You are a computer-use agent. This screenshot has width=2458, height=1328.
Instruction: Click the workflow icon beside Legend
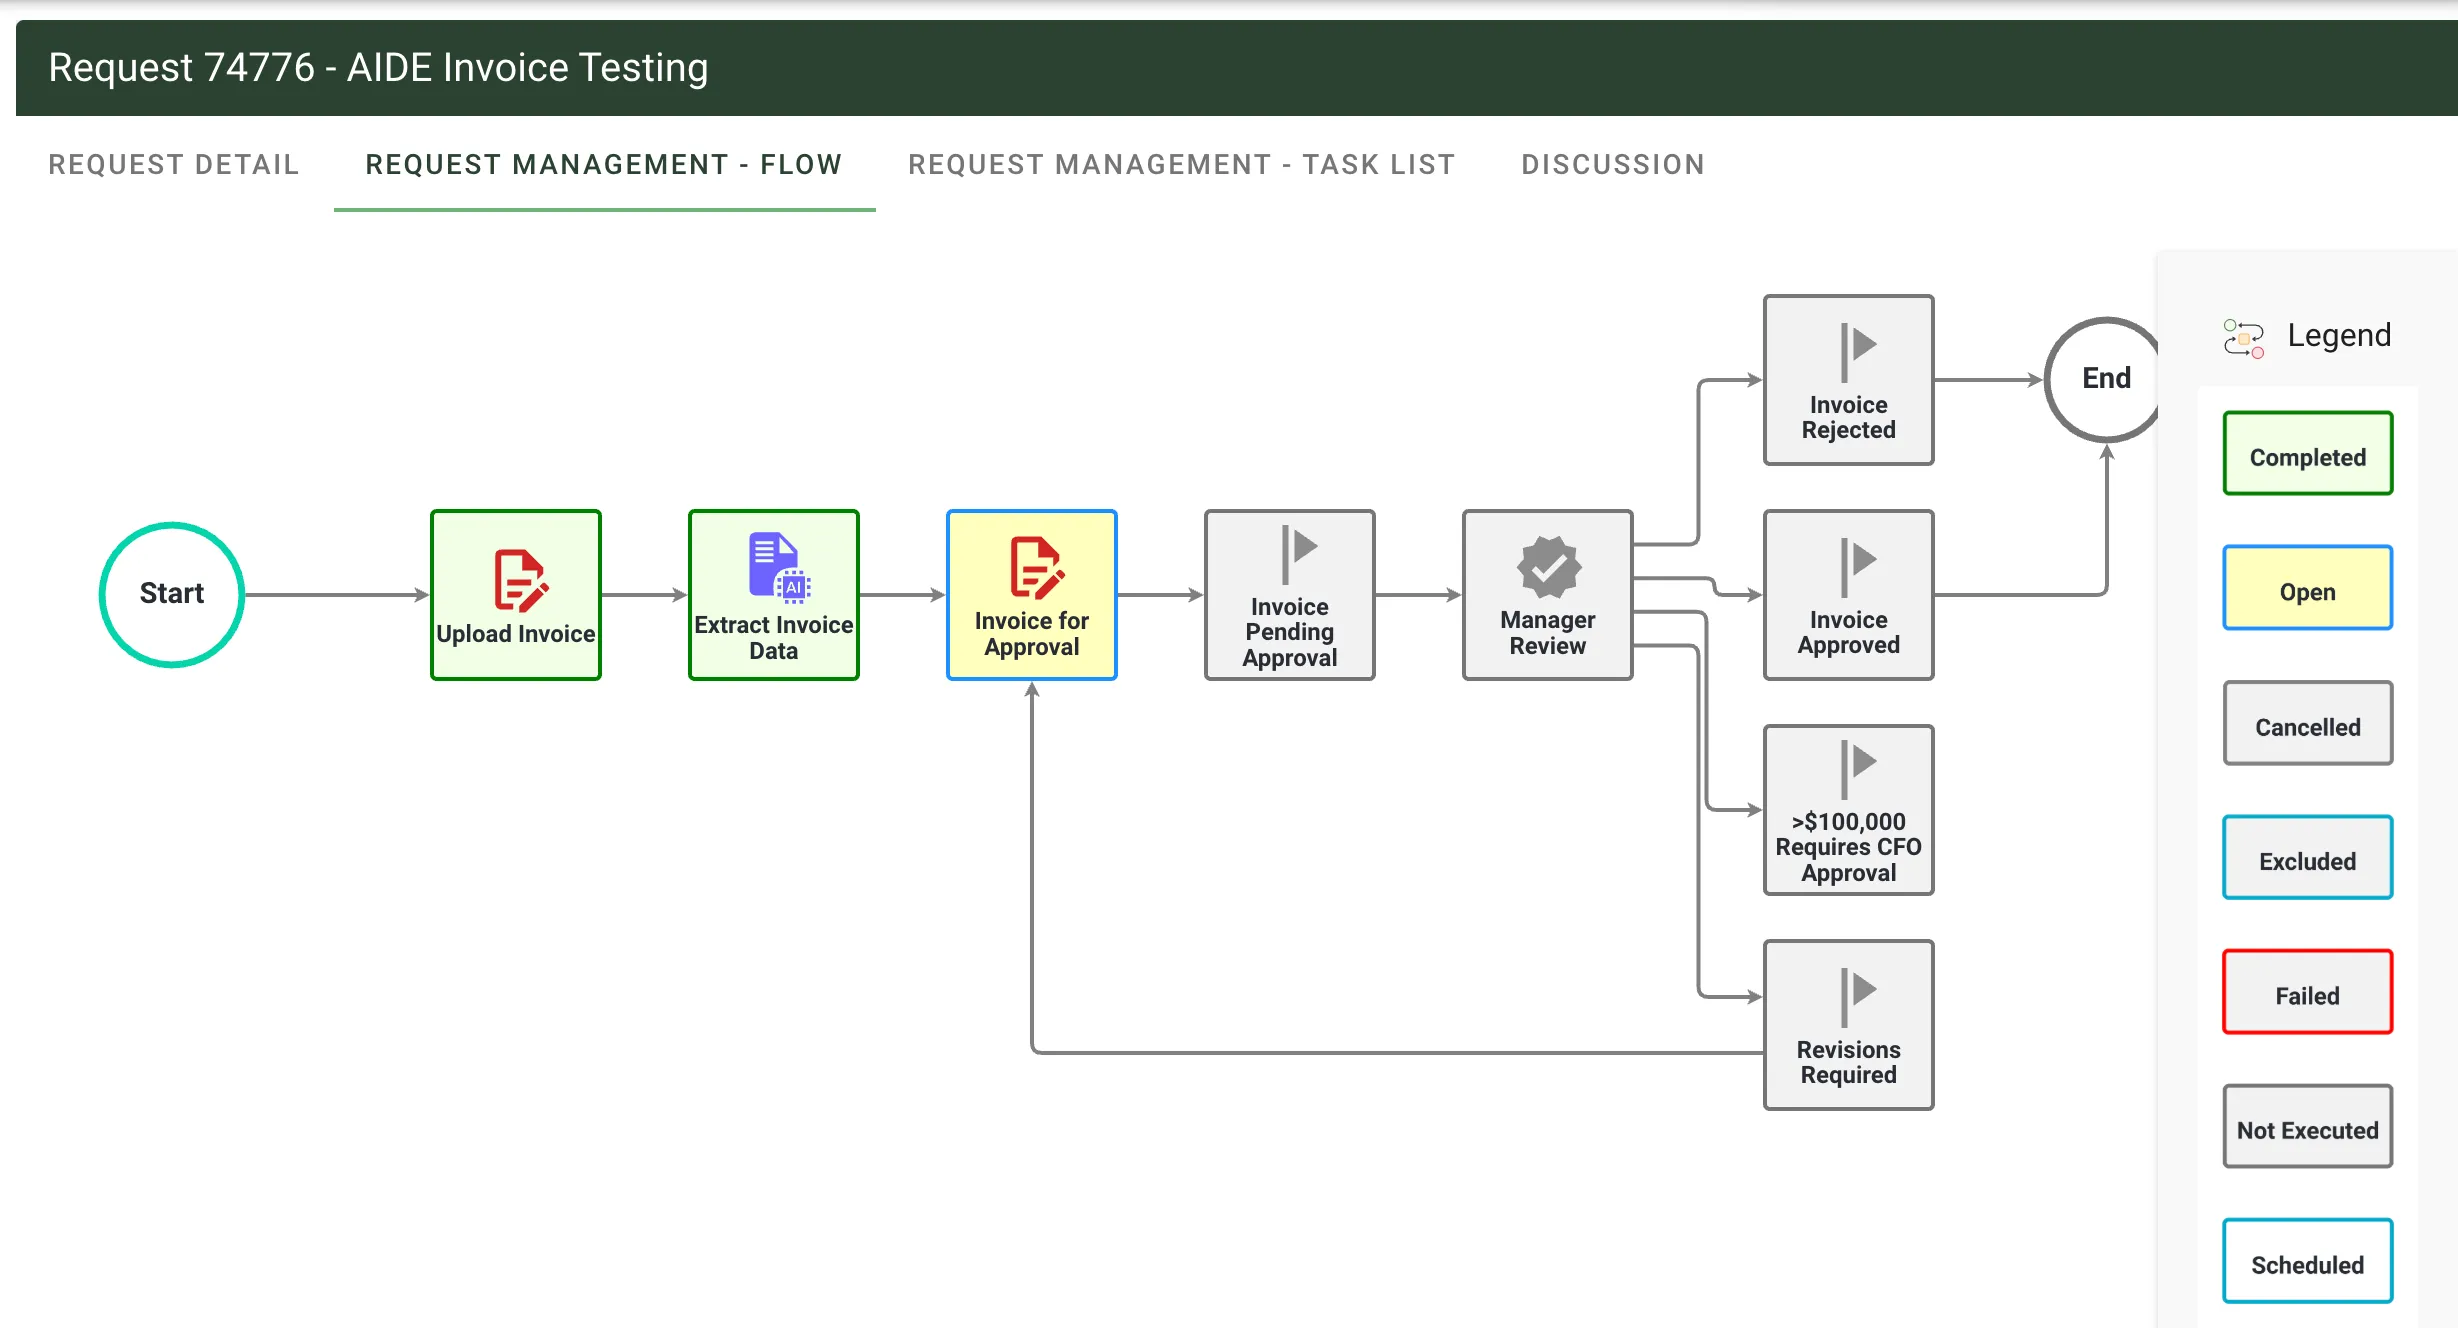(2243, 338)
